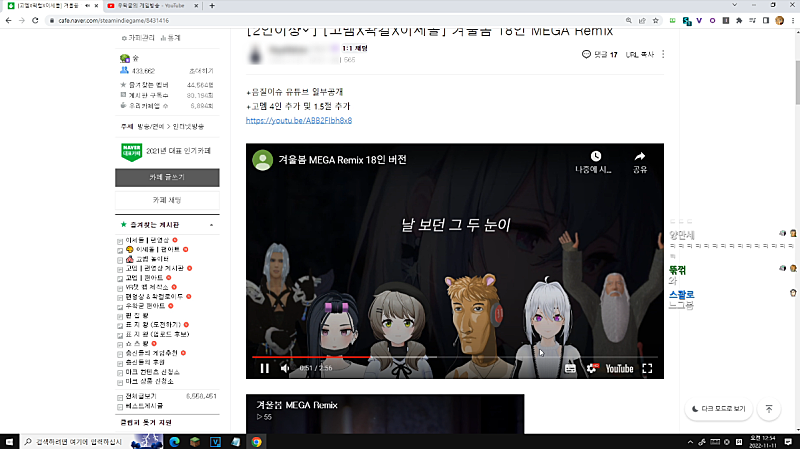Open the Chrome three-dot menu
This screenshot has height=449, width=800.
(x=793, y=20)
